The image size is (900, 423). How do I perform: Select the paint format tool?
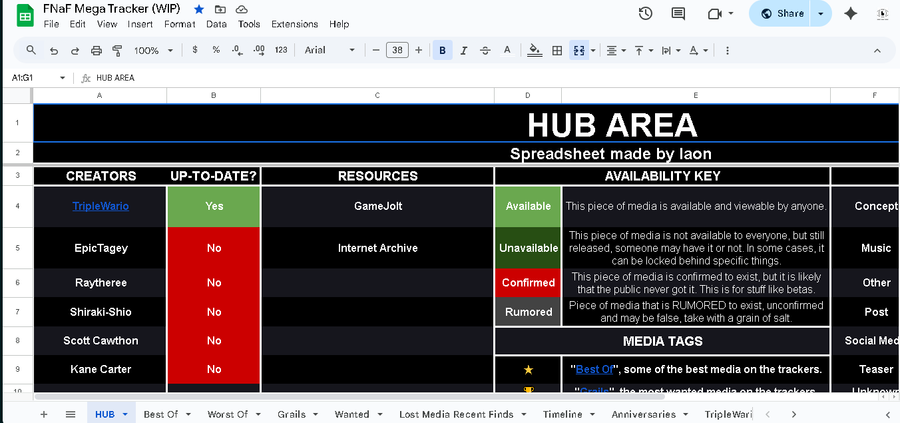118,51
